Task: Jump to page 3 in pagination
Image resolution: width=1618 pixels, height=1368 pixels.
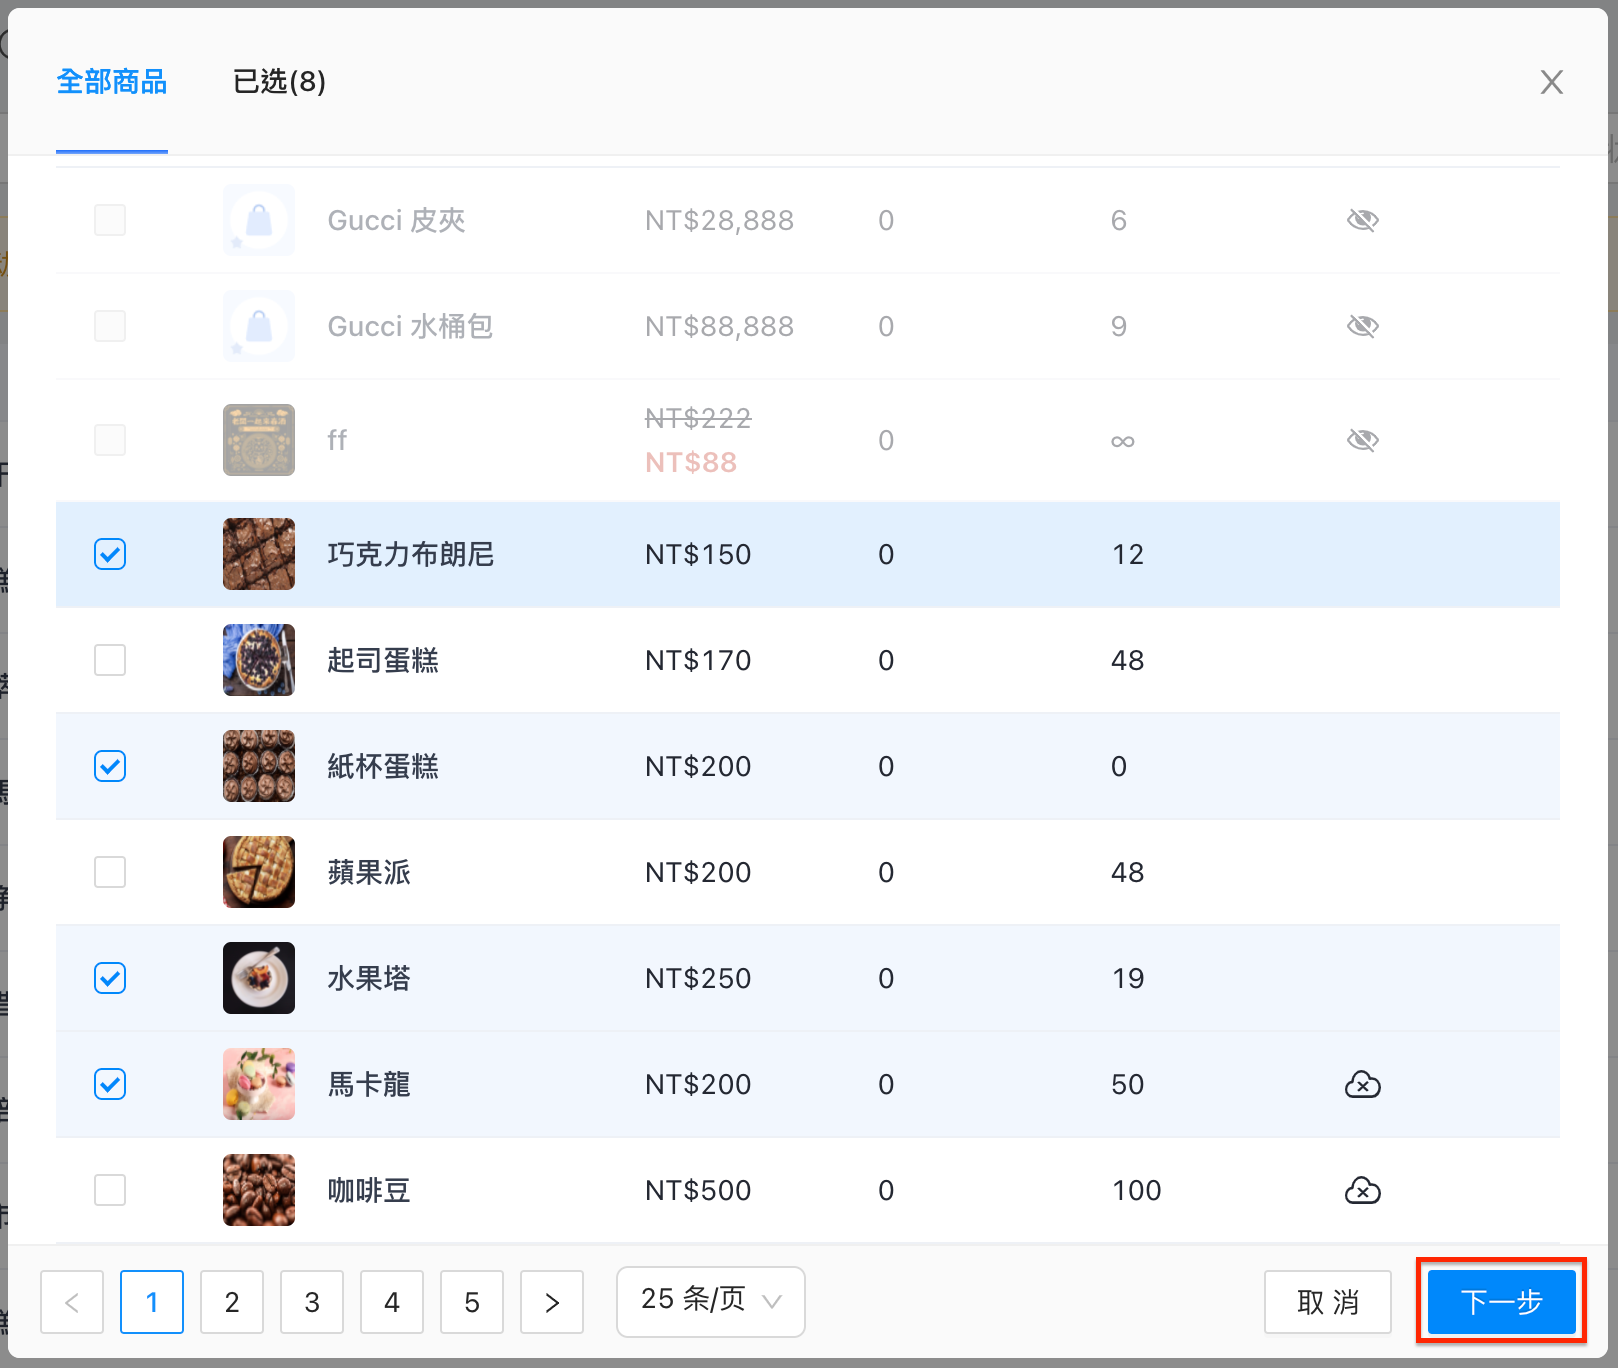Action: click(x=312, y=1302)
